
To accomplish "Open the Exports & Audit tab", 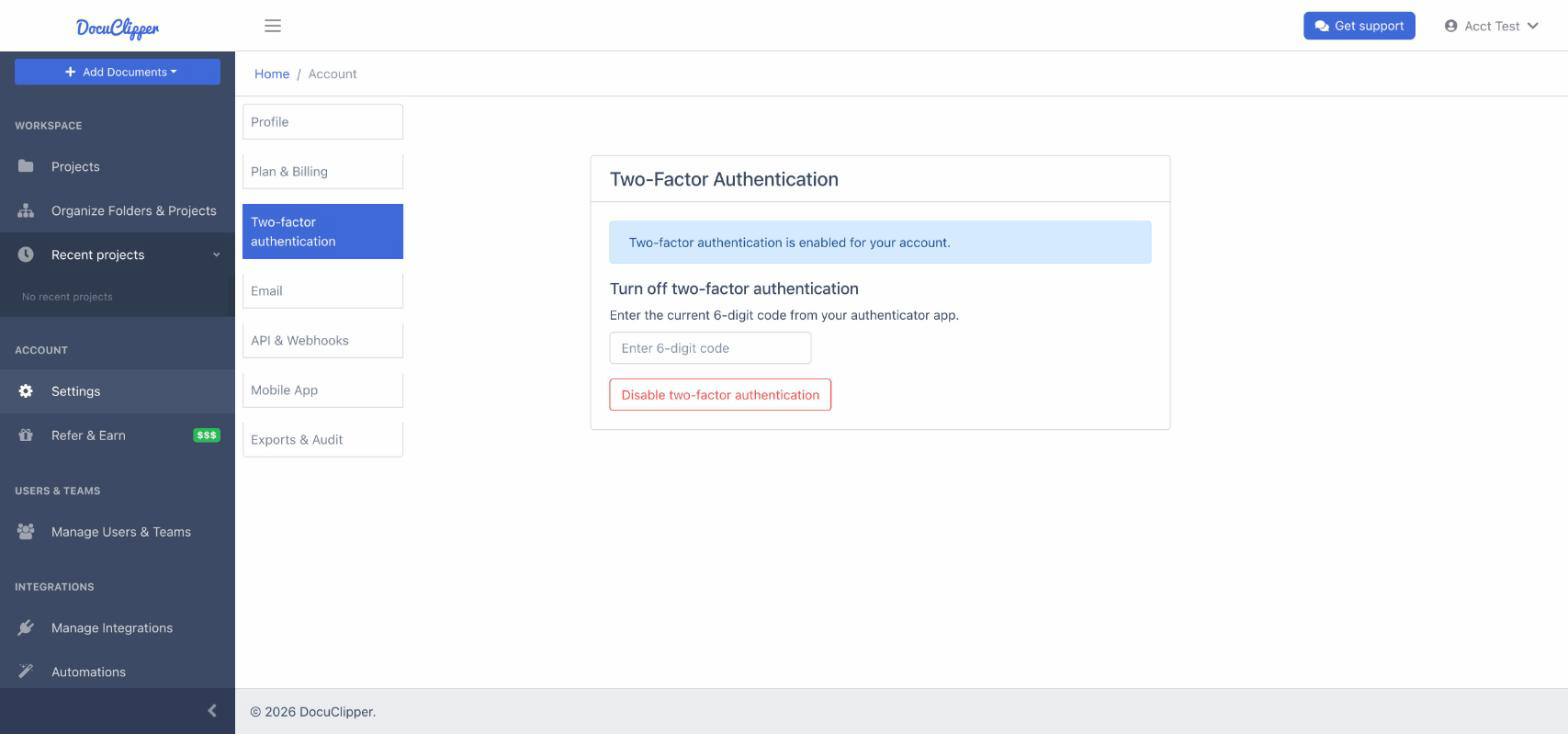I will point(323,440).
